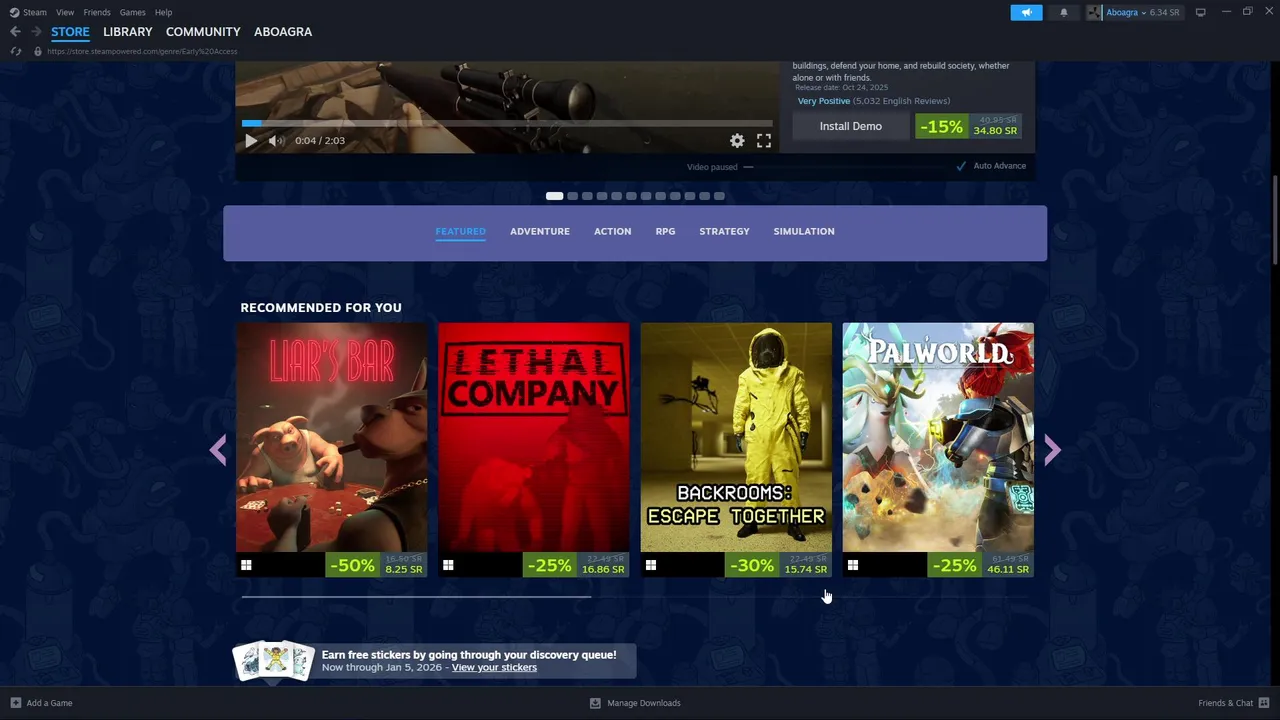Click the -25% 16.86 SR Lethal Company price
Viewport: 1280px width, 720px height.
tap(577, 565)
